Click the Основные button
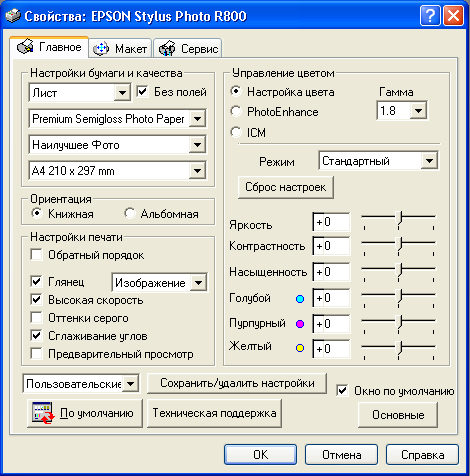 click(x=398, y=415)
